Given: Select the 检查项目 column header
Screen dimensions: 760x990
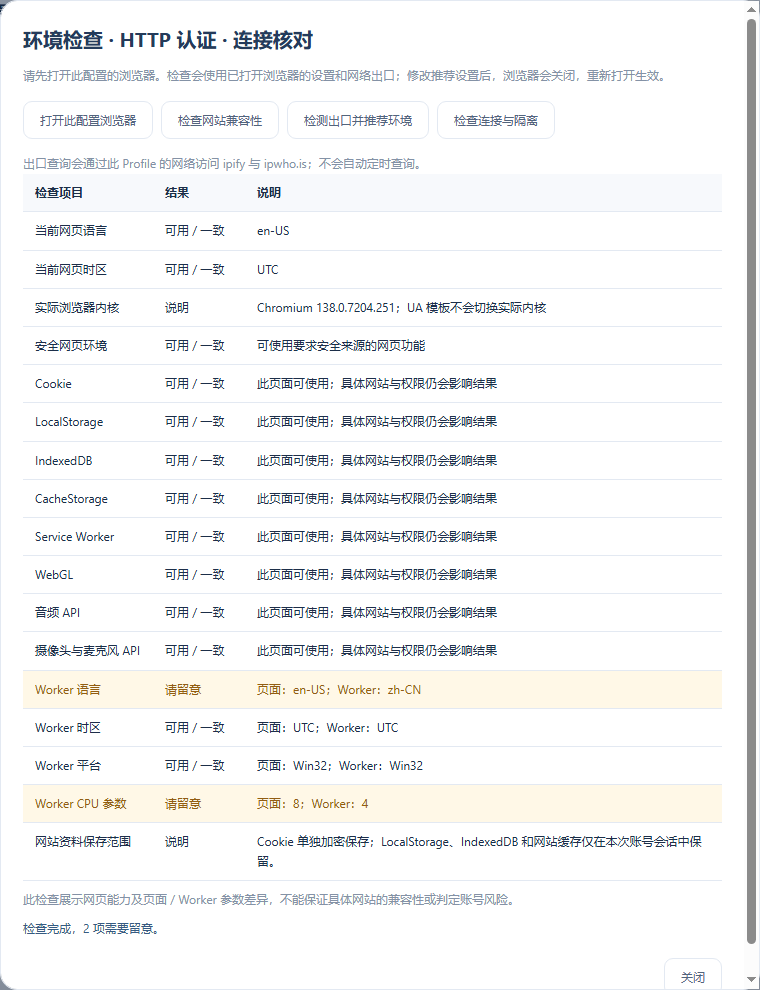Looking at the screenshot, I should 59,193.
